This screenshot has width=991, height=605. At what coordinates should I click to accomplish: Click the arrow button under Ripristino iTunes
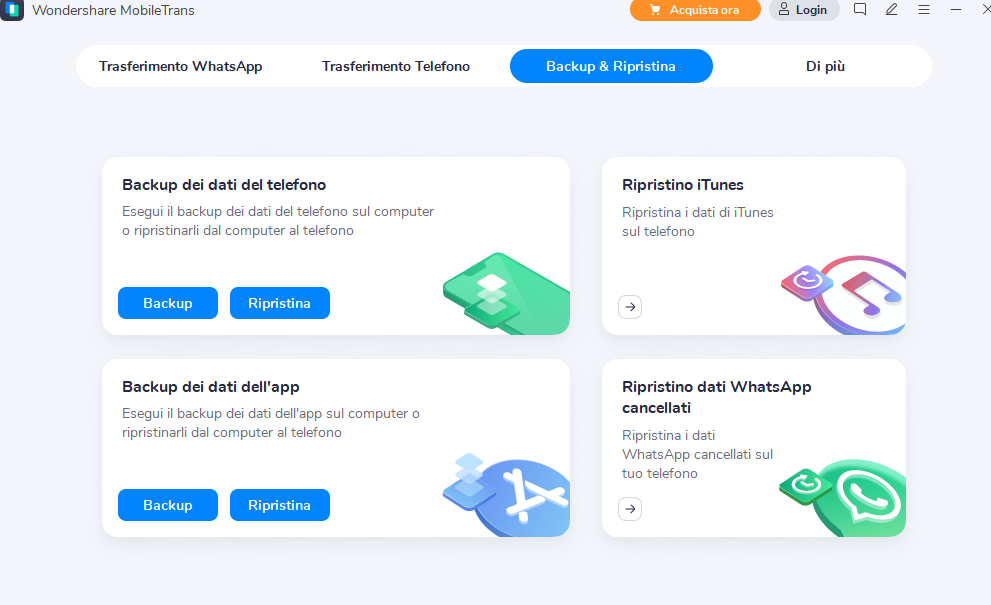630,307
